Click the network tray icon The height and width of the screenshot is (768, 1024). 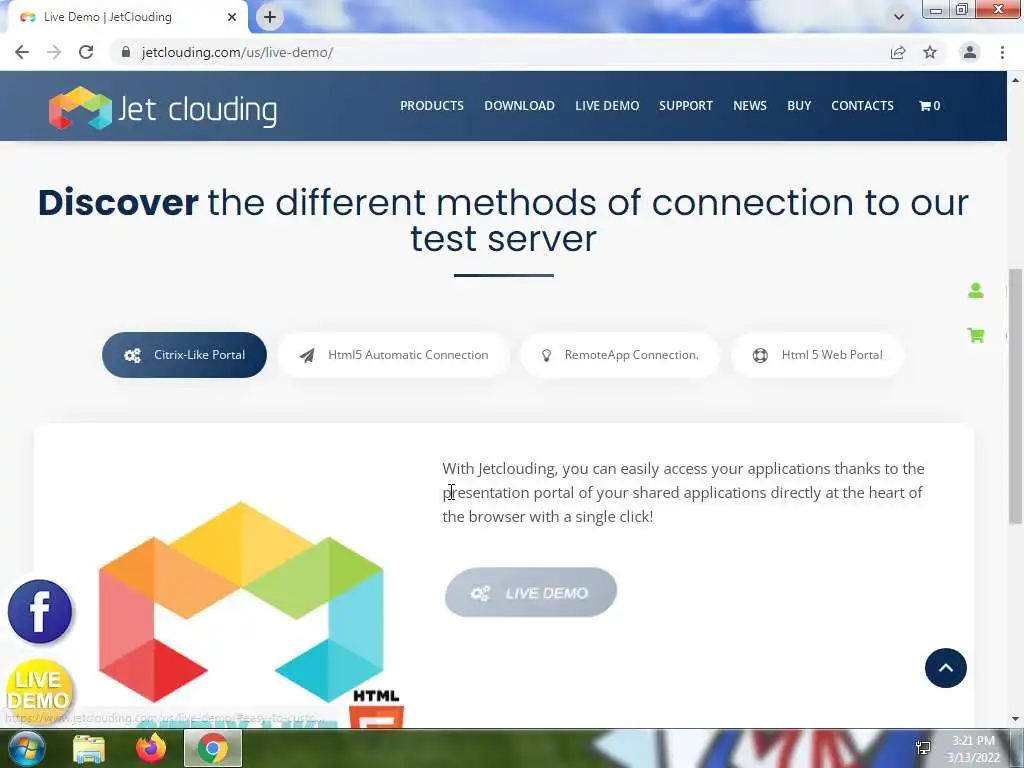(923, 748)
